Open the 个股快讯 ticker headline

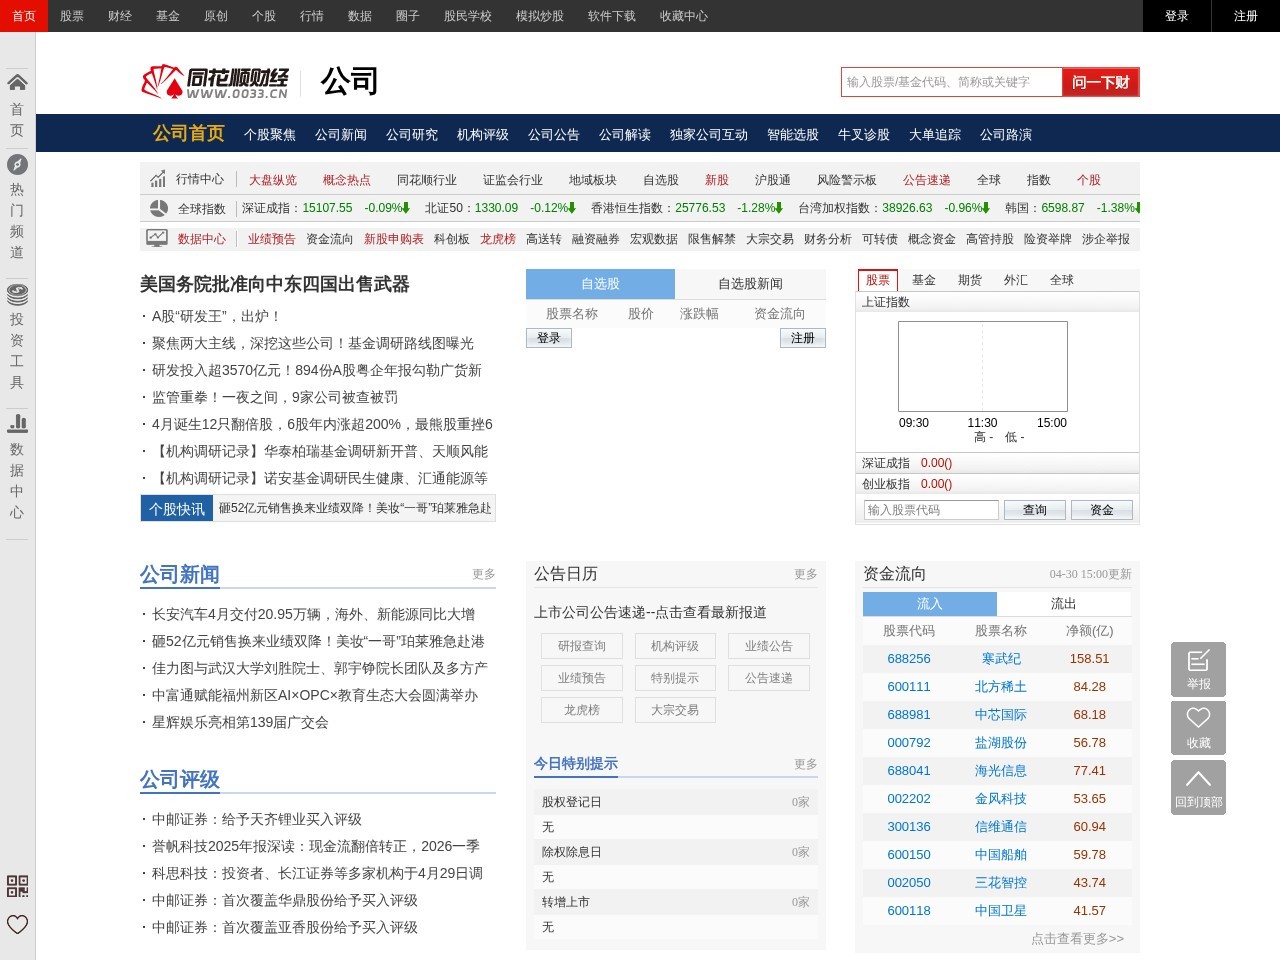(355, 508)
